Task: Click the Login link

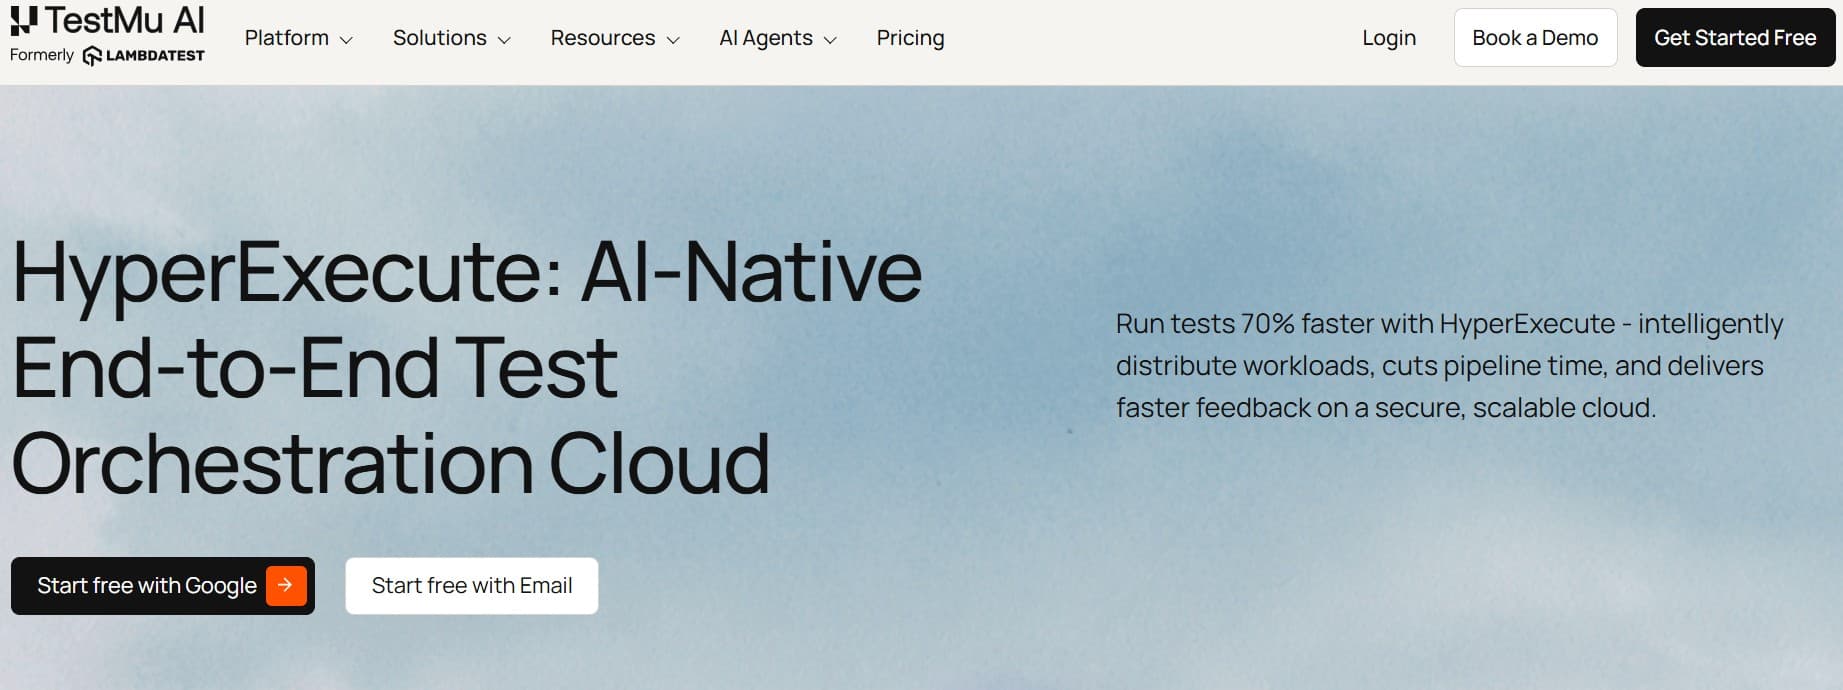Action: 1389,38
